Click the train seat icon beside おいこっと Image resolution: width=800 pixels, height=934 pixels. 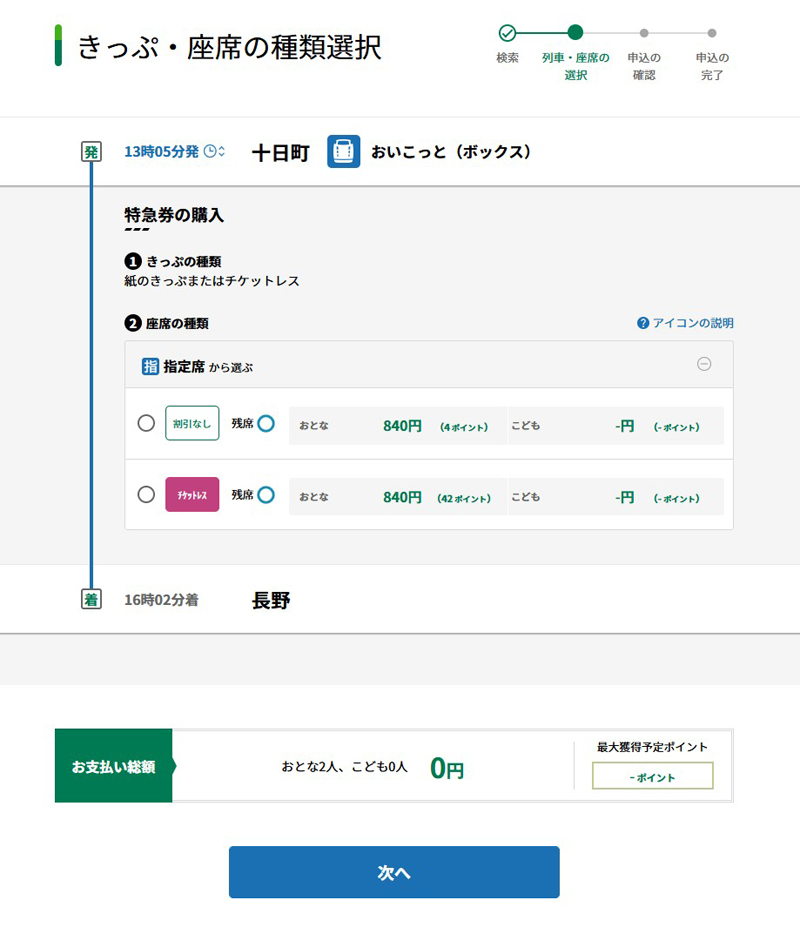click(344, 151)
